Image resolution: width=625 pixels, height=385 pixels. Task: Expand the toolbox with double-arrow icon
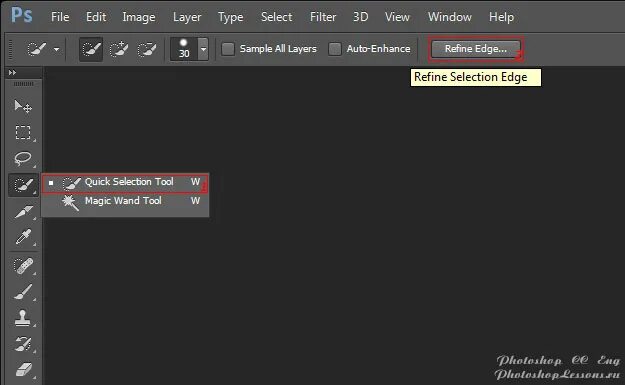coord(12,73)
